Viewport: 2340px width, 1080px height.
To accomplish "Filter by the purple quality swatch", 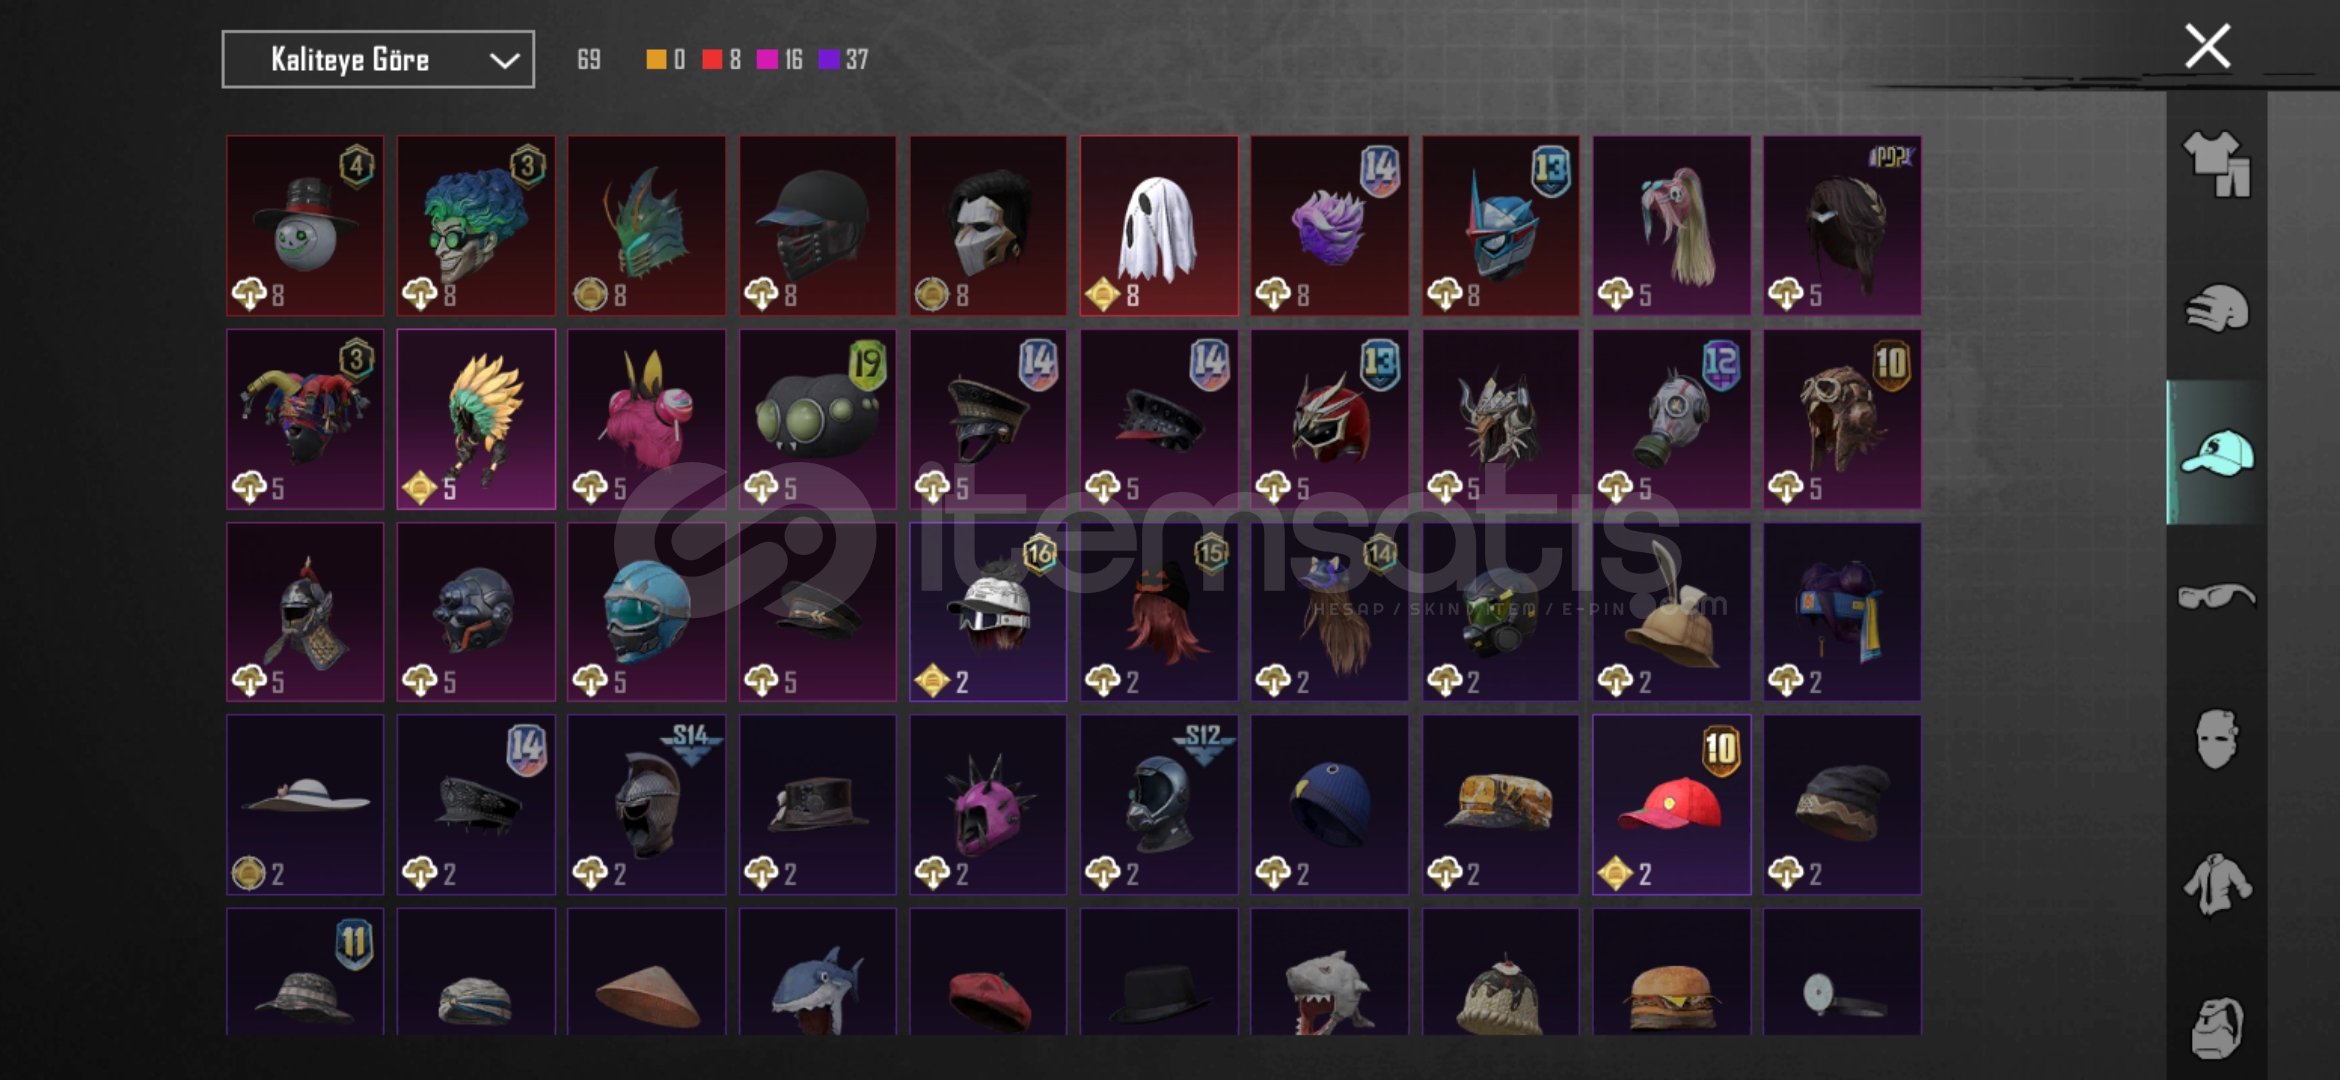I will coord(828,60).
